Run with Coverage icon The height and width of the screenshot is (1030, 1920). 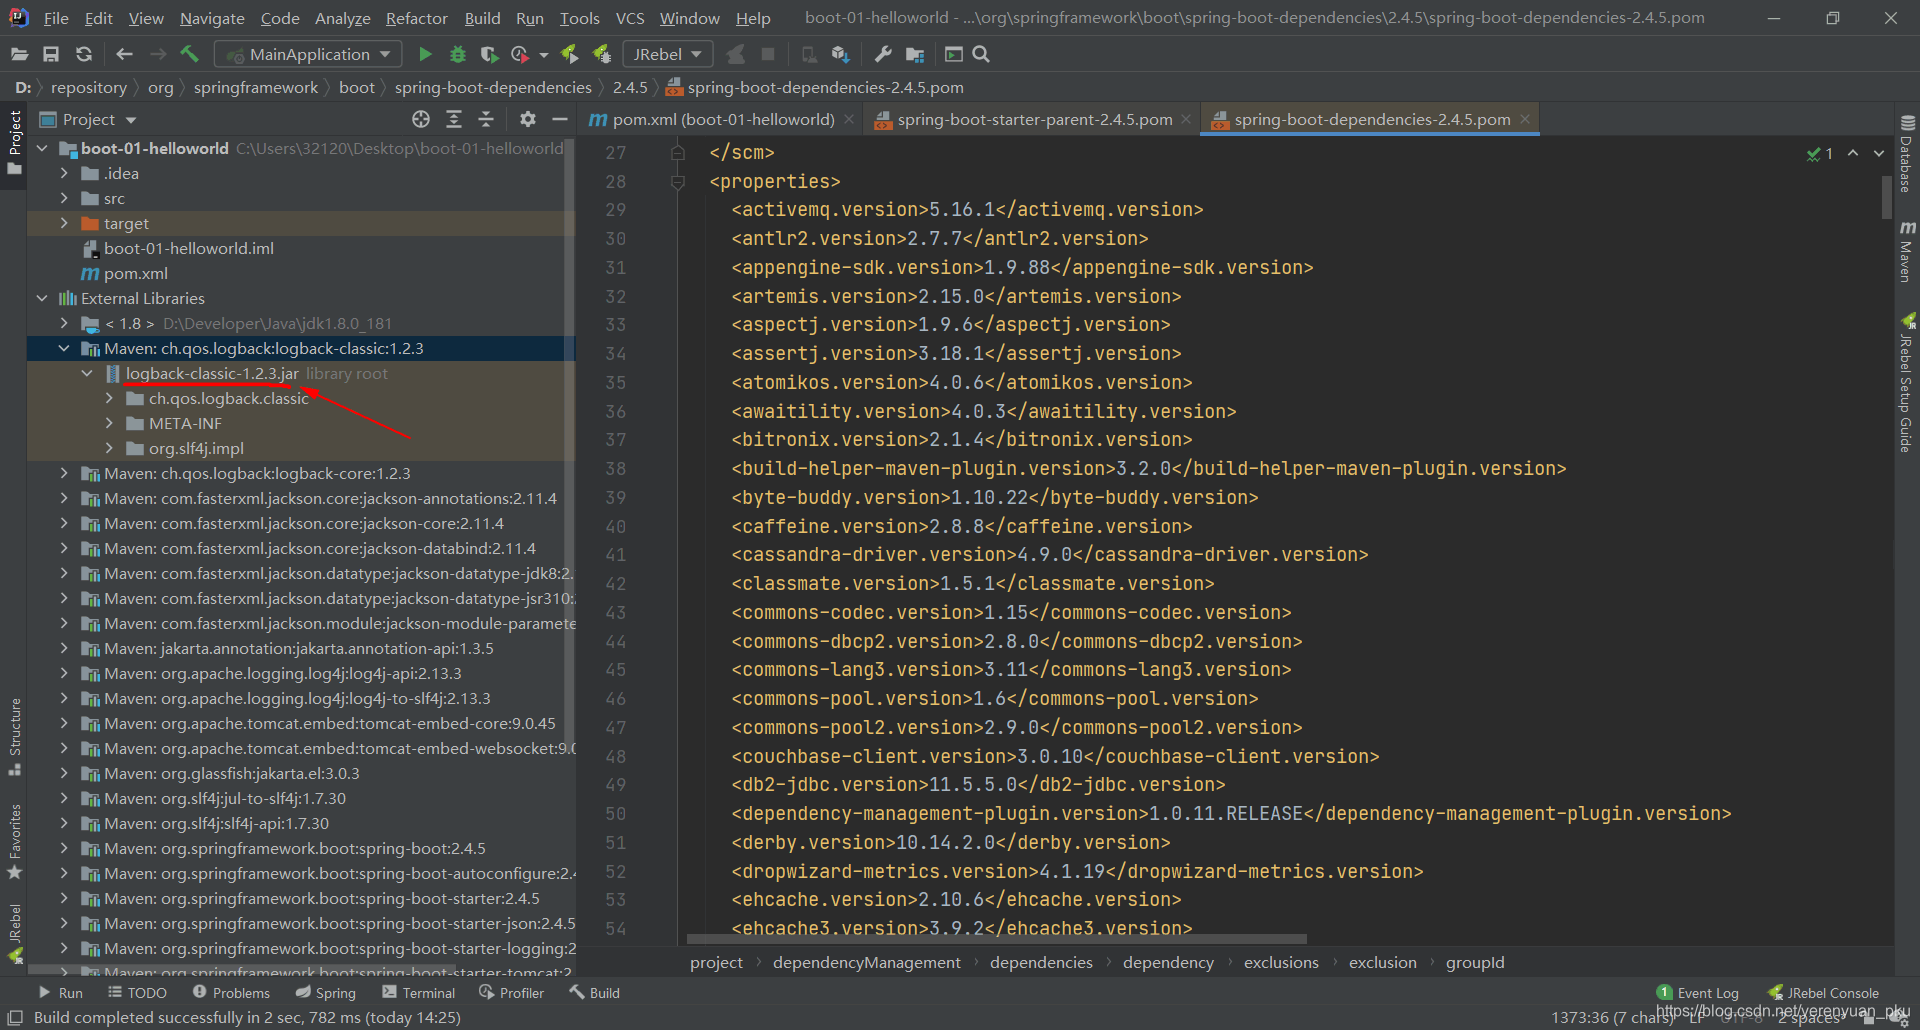pyautogui.click(x=489, y=54)
